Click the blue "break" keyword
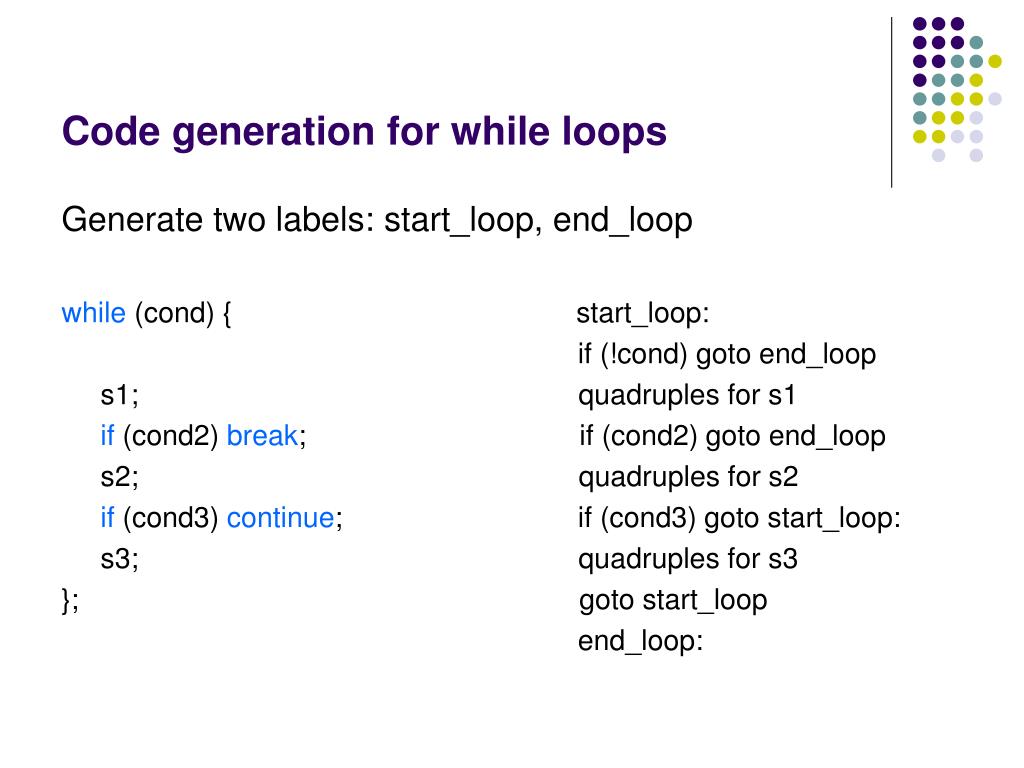The width and height of the screenshot is (1024, 768). (262, 436)
